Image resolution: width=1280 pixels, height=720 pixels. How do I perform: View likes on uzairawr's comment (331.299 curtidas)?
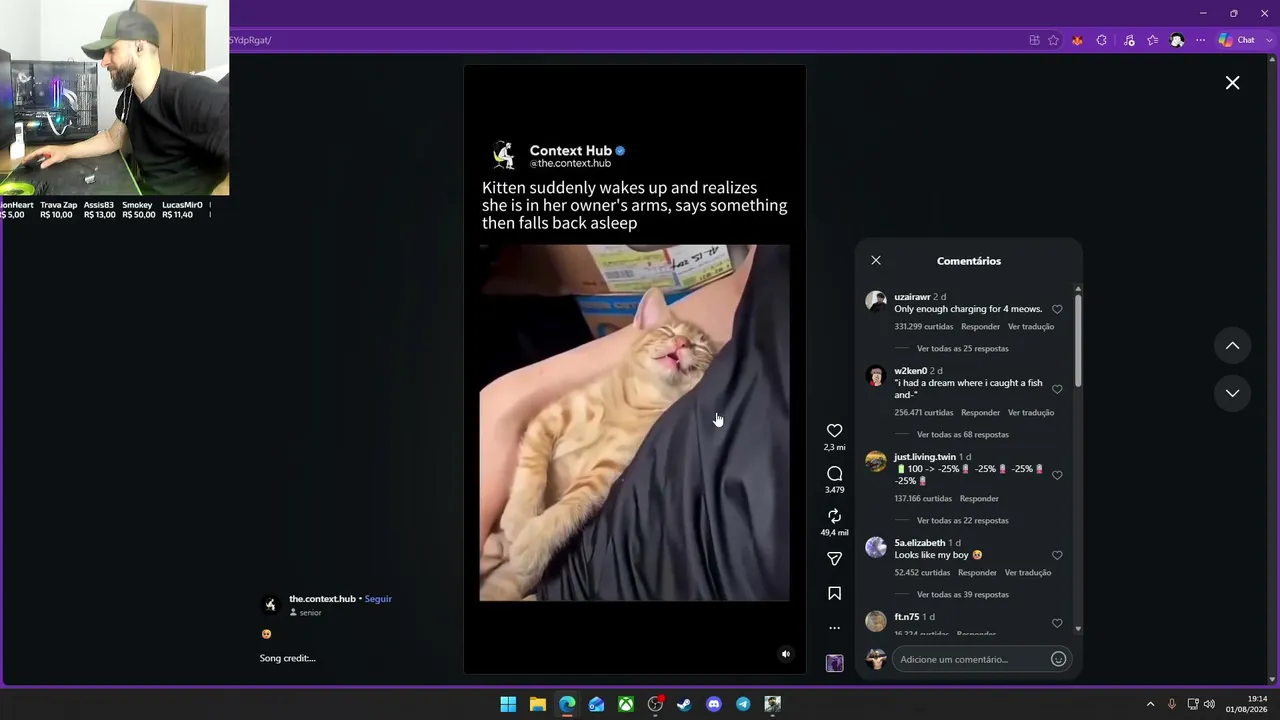point(924,327)
